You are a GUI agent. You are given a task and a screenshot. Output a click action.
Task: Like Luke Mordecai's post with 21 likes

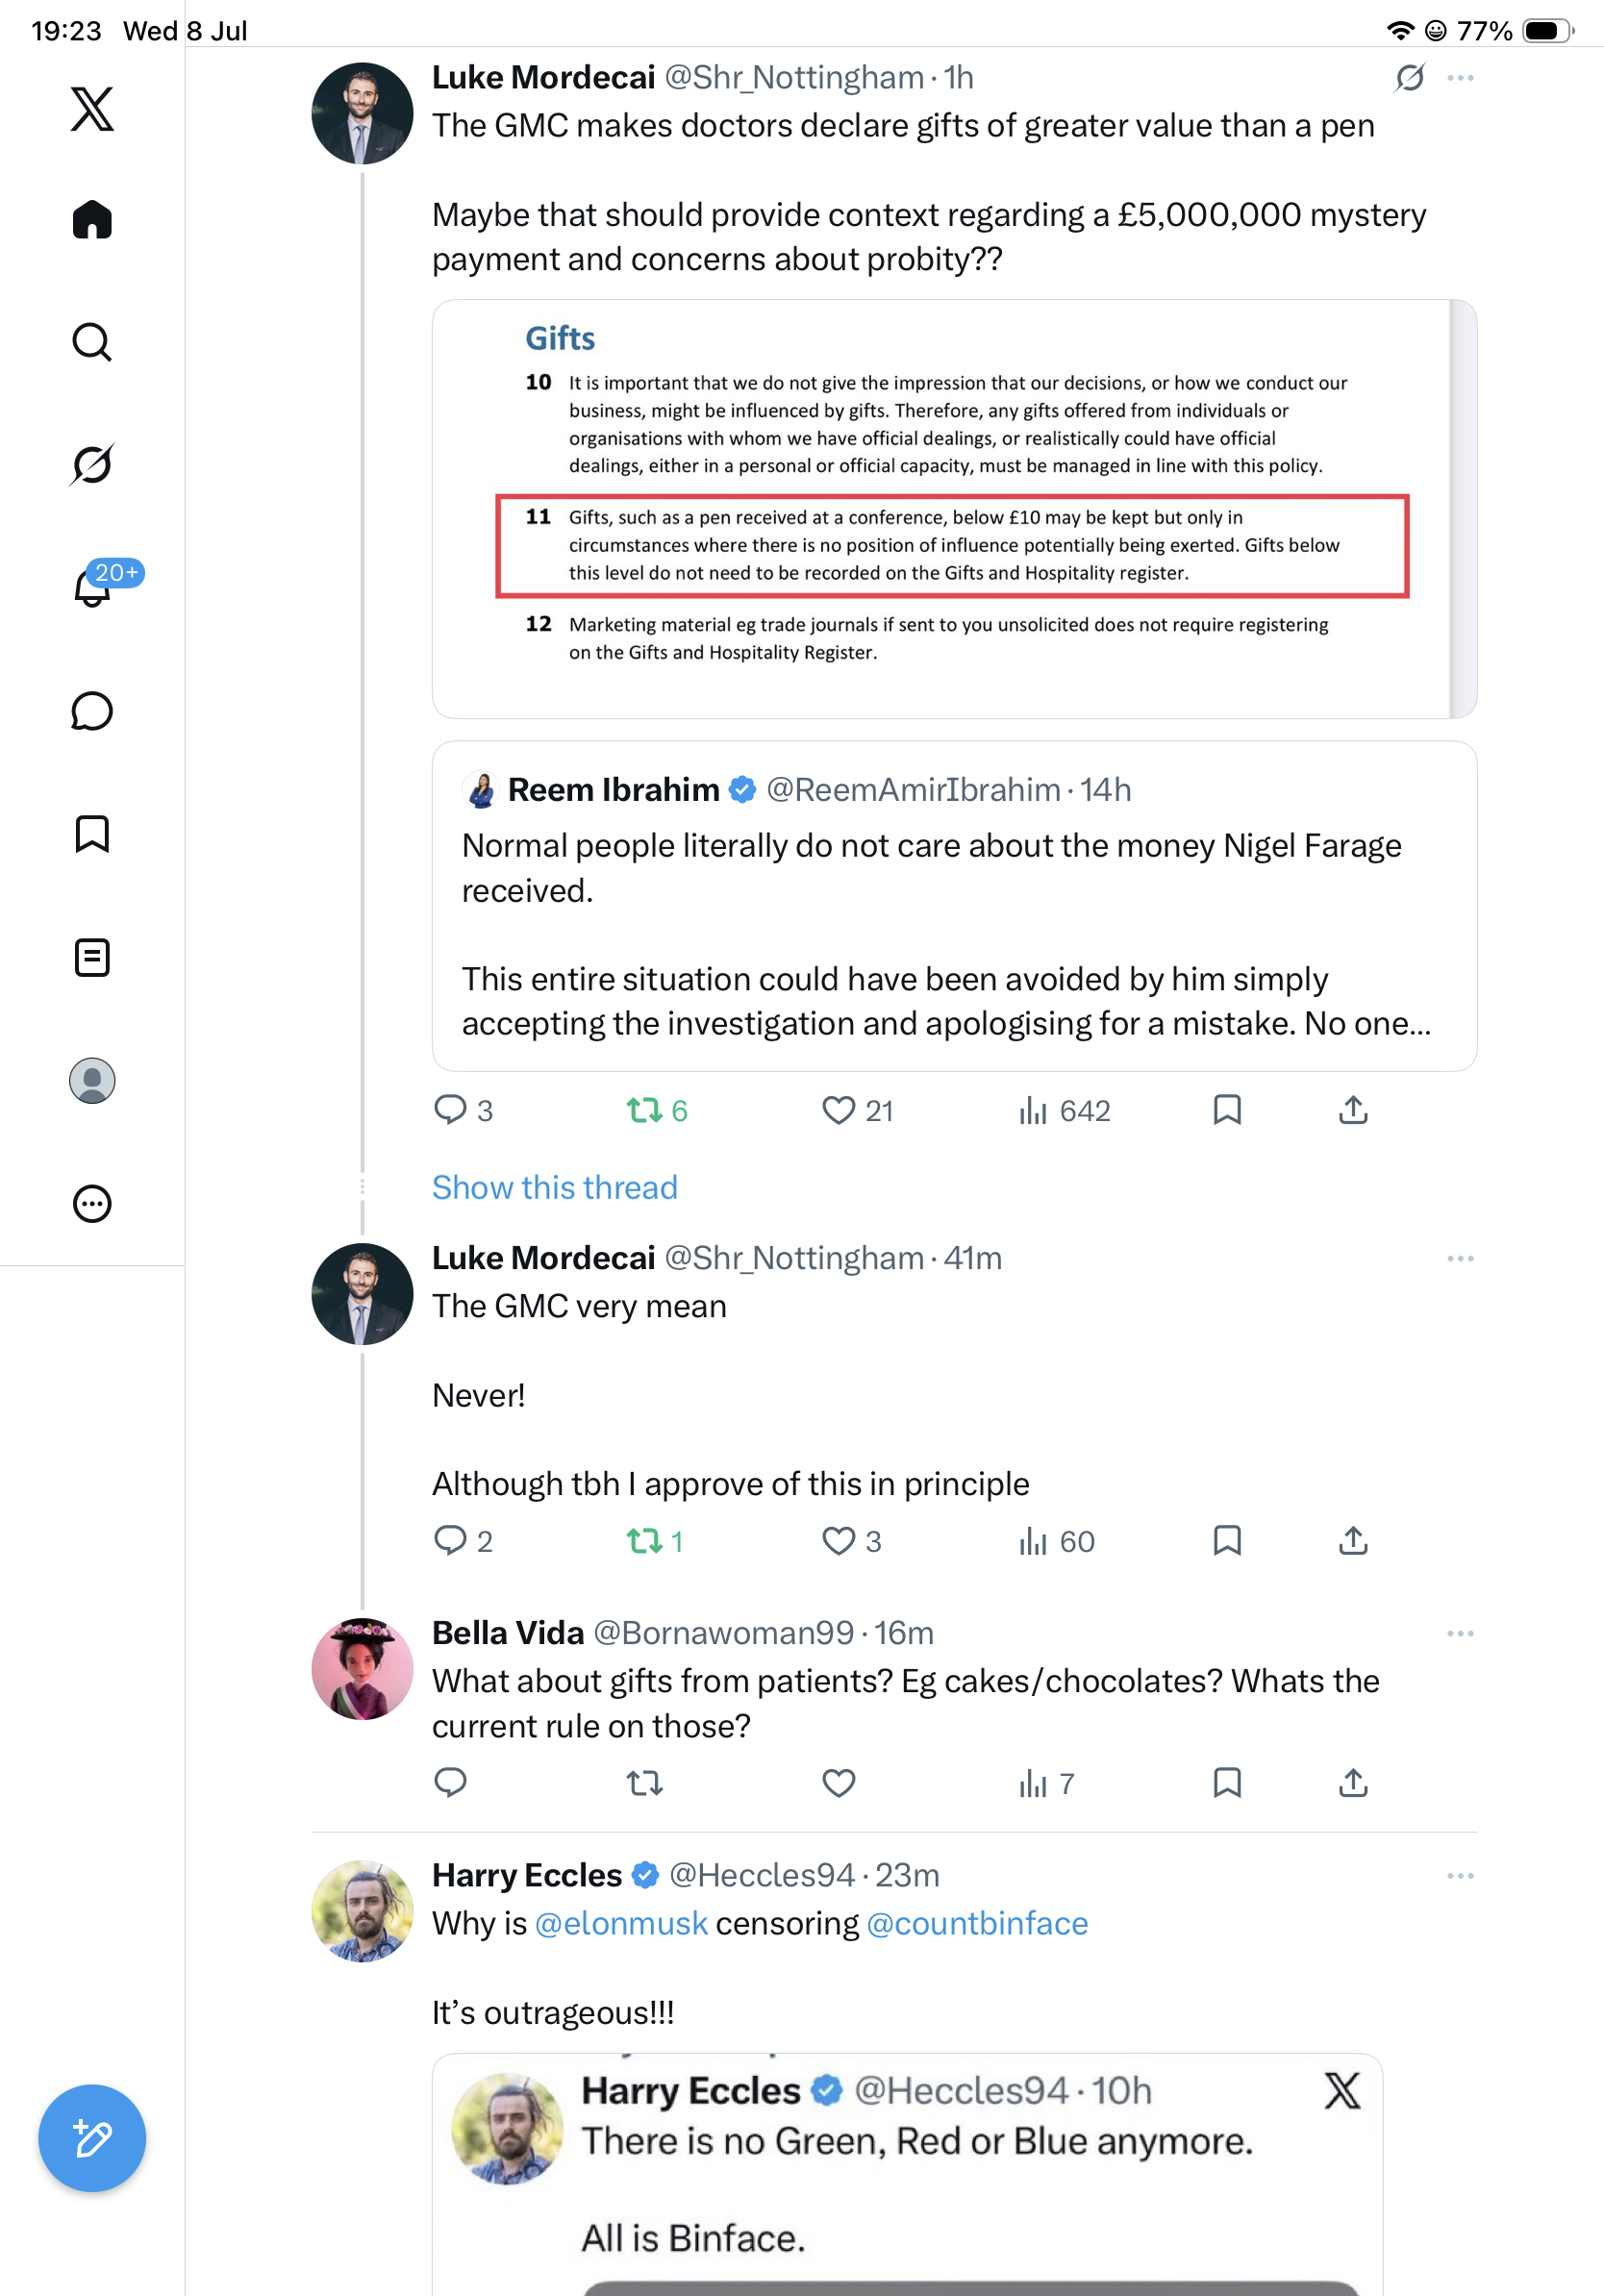click(x=857, y=1110)
